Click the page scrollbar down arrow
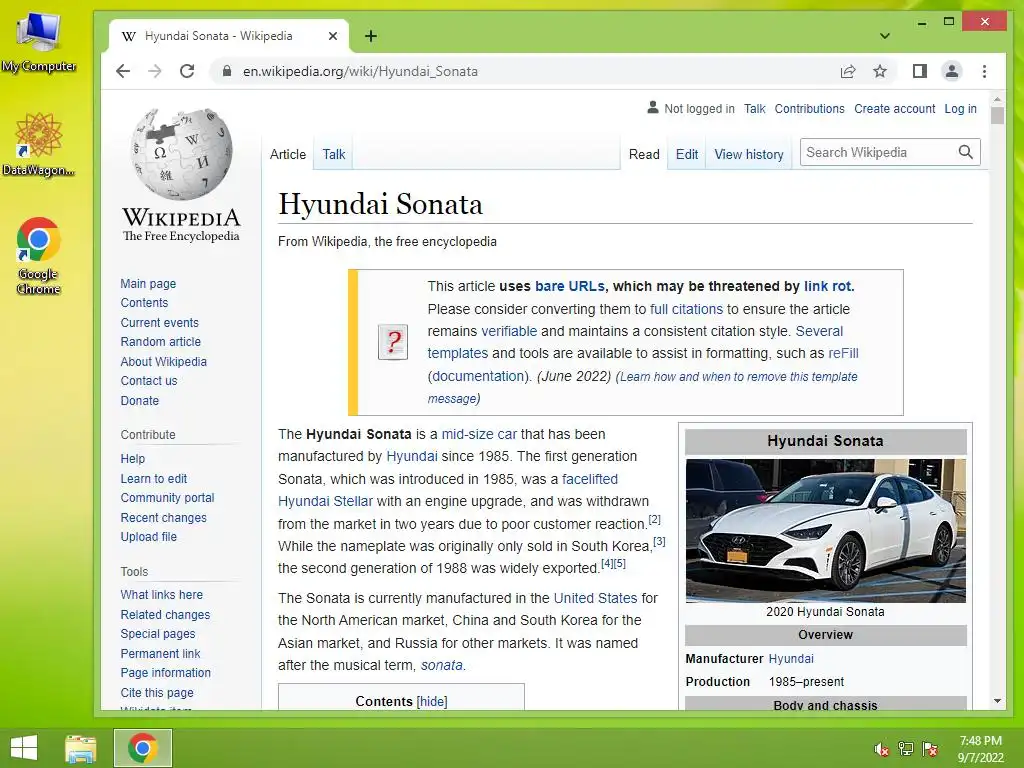This screenshot has width=1024, height=768. click(x=997, y=701)
